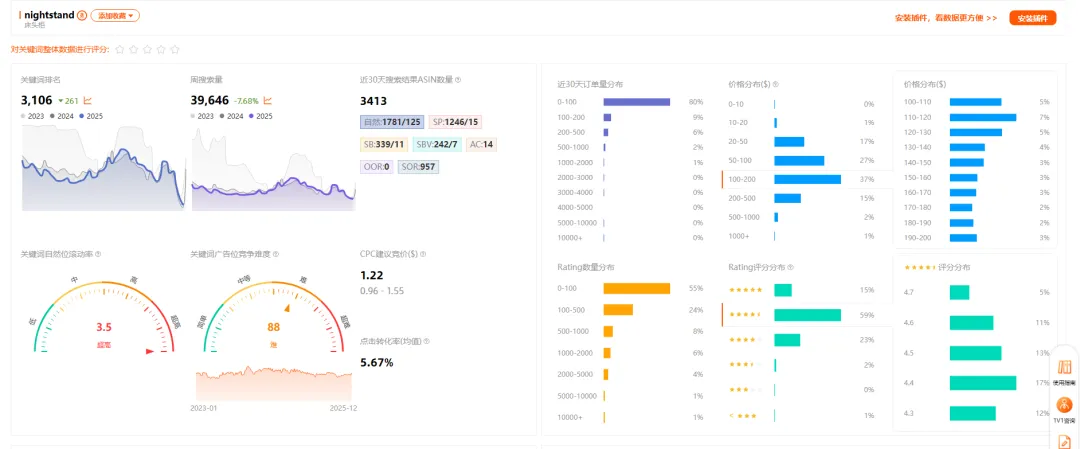
Task: Toggle the 2025 legend under 关键词排名
Action: tap(90, 116)
